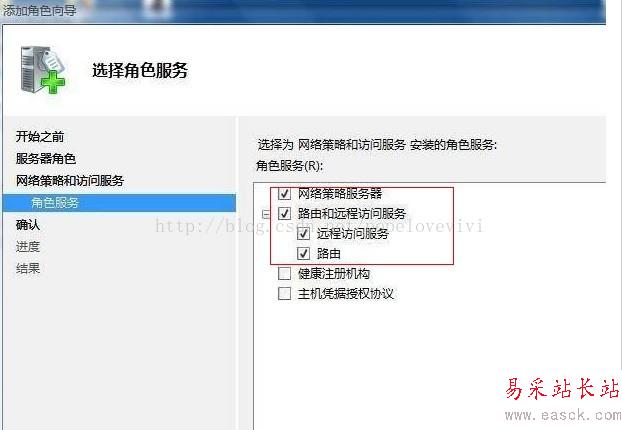Enable 主机凭据授权协议 checkbox
This screenshot has width=622, height=430.
point(284,294)
